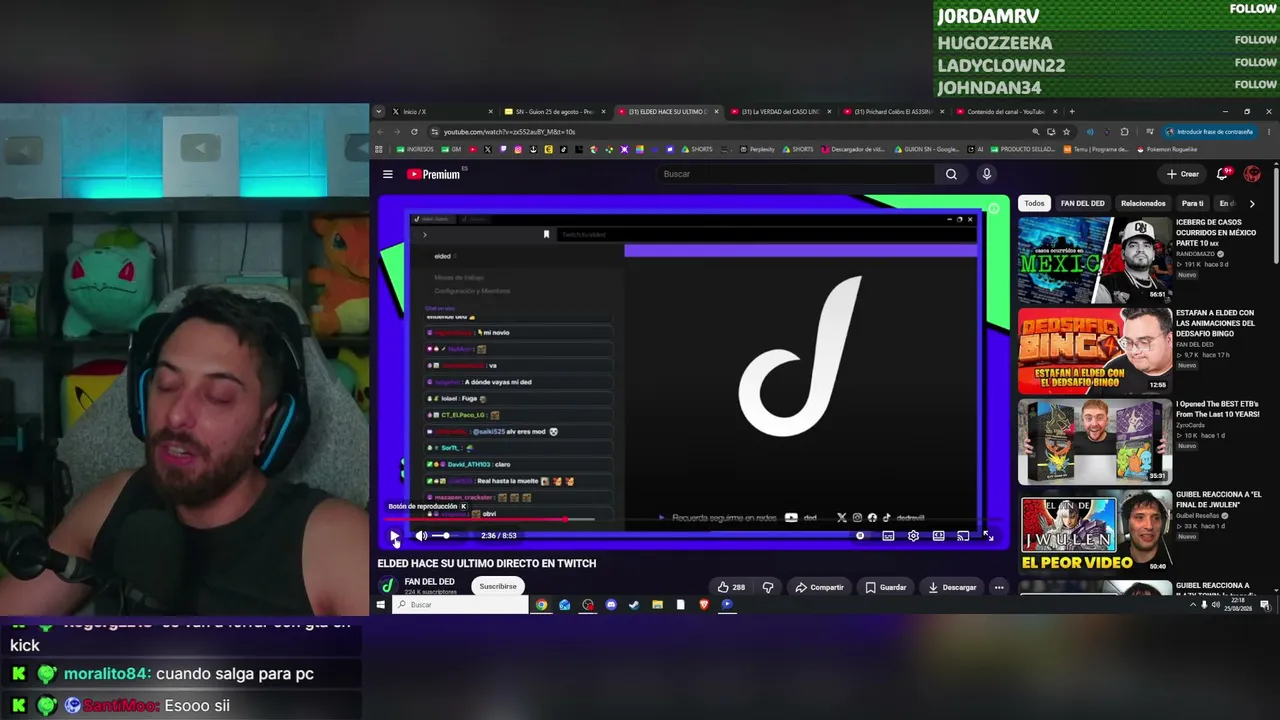Screen dimensions: 1280x720
Task: Open Brave browser from the taskbar
Action: (704, 605)
